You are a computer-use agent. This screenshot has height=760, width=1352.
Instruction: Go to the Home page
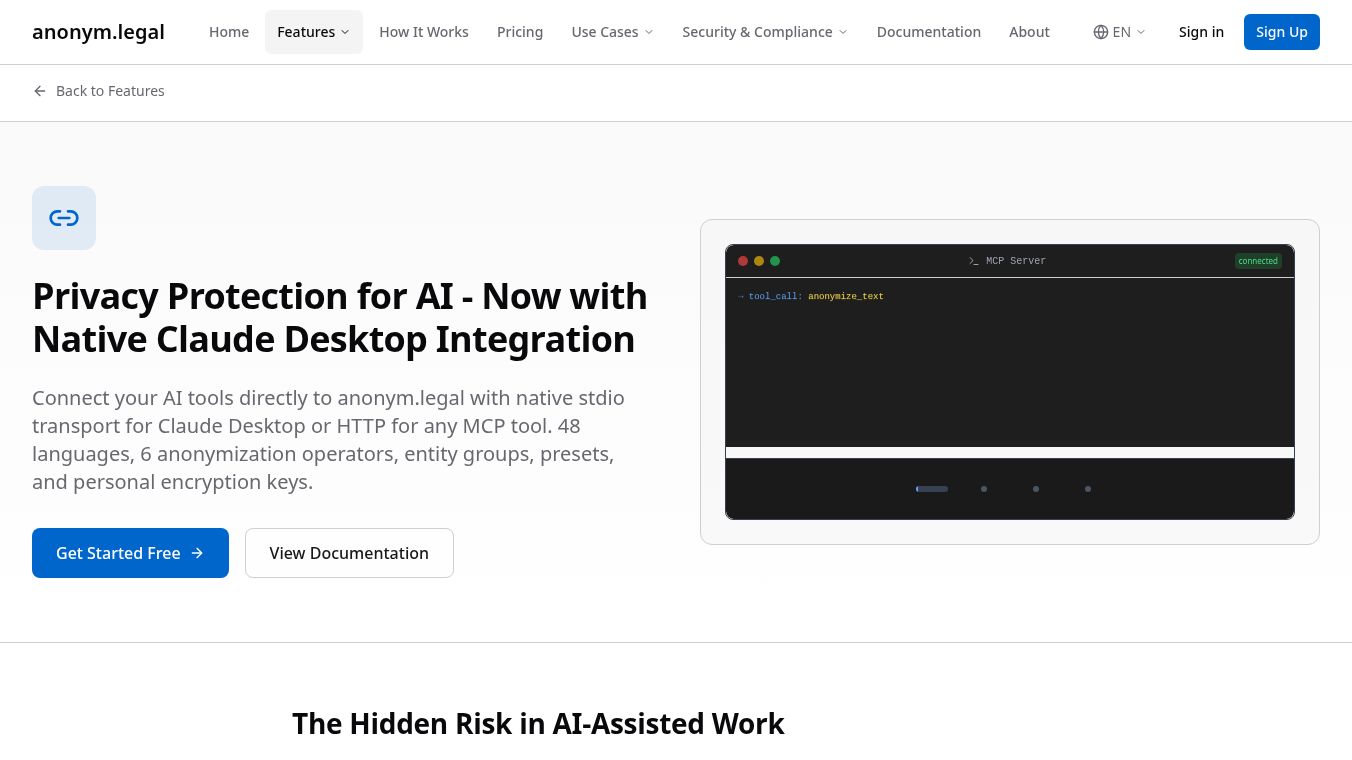pyautogui.click(x=229, y=32)
